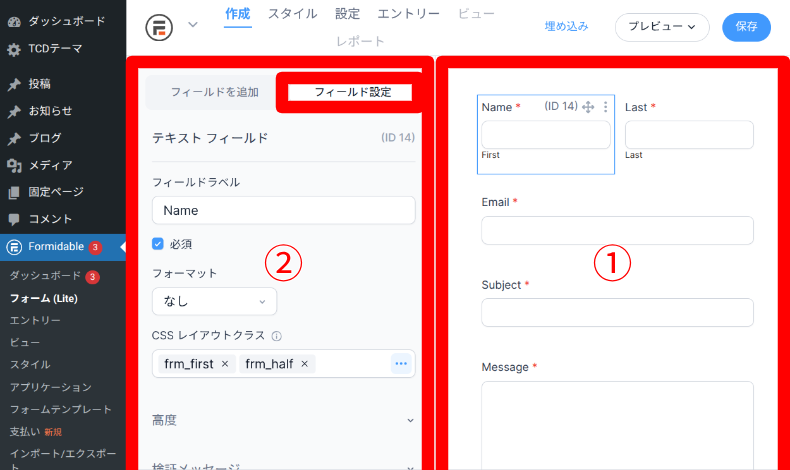Open CSS layout class options ellipsis button

(x=401, y=363)
